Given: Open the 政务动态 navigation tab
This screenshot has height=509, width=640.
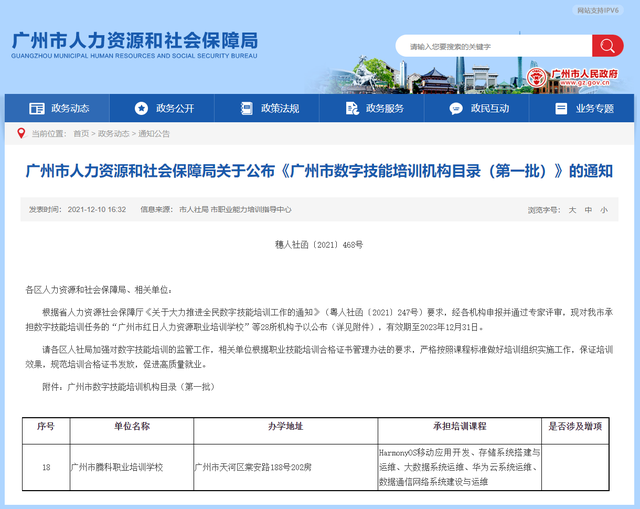Looking at the screenshot, I should (x=70, y=108).
